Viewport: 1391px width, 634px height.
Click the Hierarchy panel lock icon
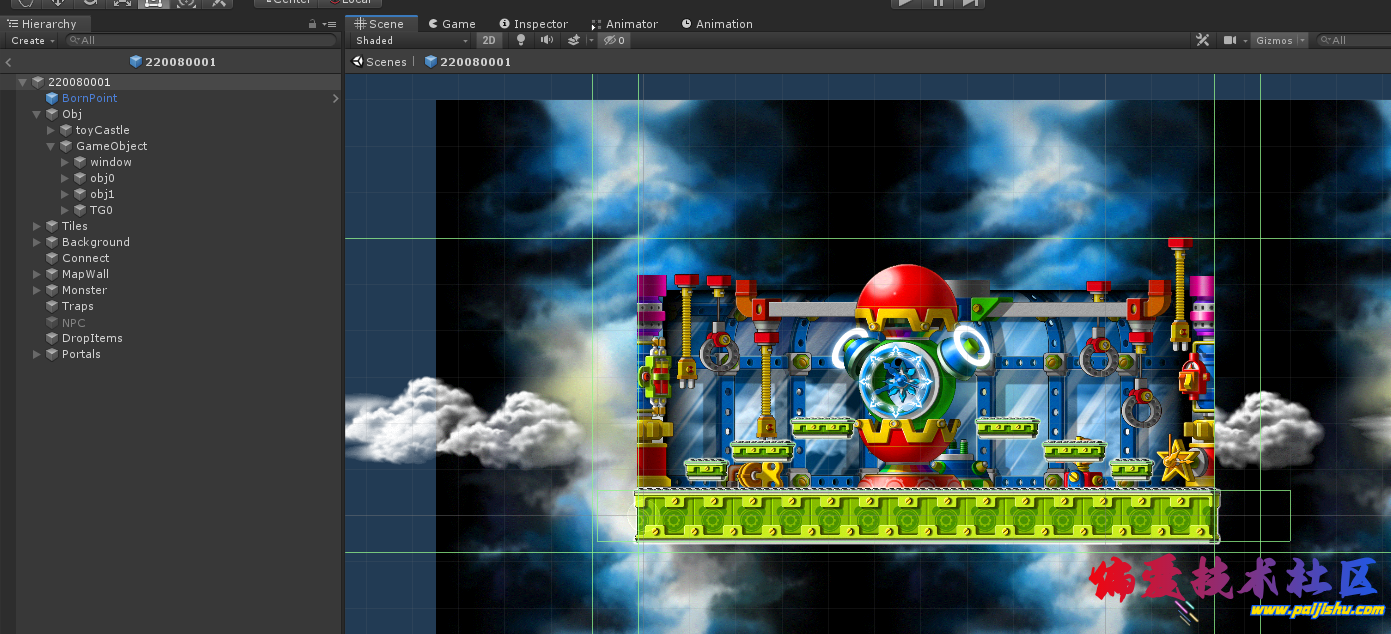coord(312,24)
